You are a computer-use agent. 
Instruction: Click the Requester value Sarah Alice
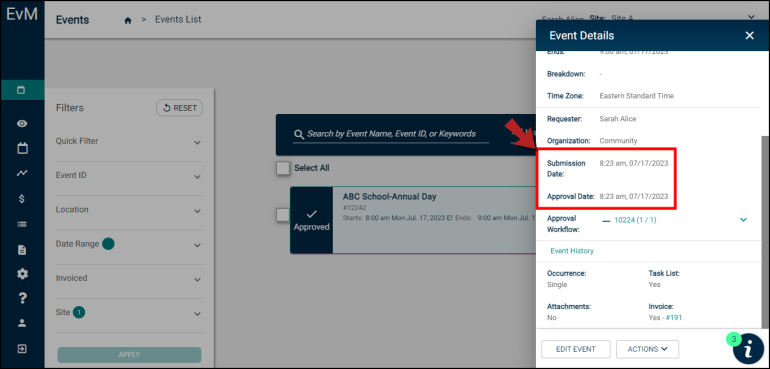point(618,119)
